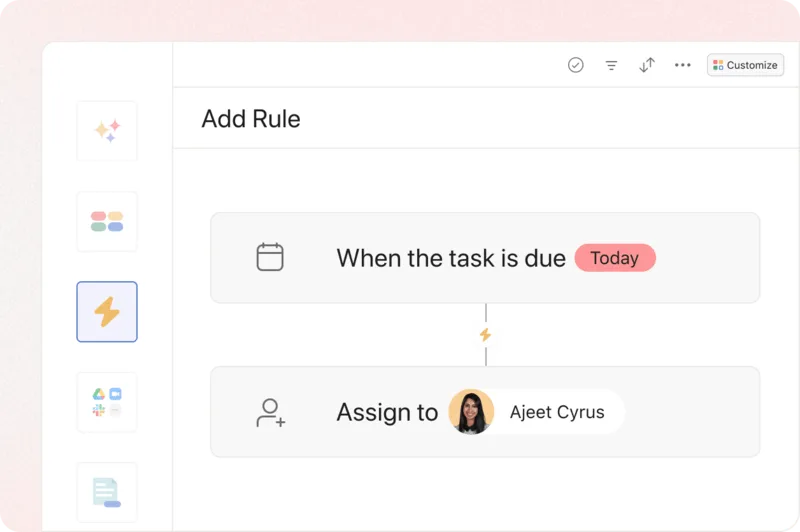This screenshot has width=800, height=532.
Task: Select the "When the task is due" trigger
Action: point(451,258)
